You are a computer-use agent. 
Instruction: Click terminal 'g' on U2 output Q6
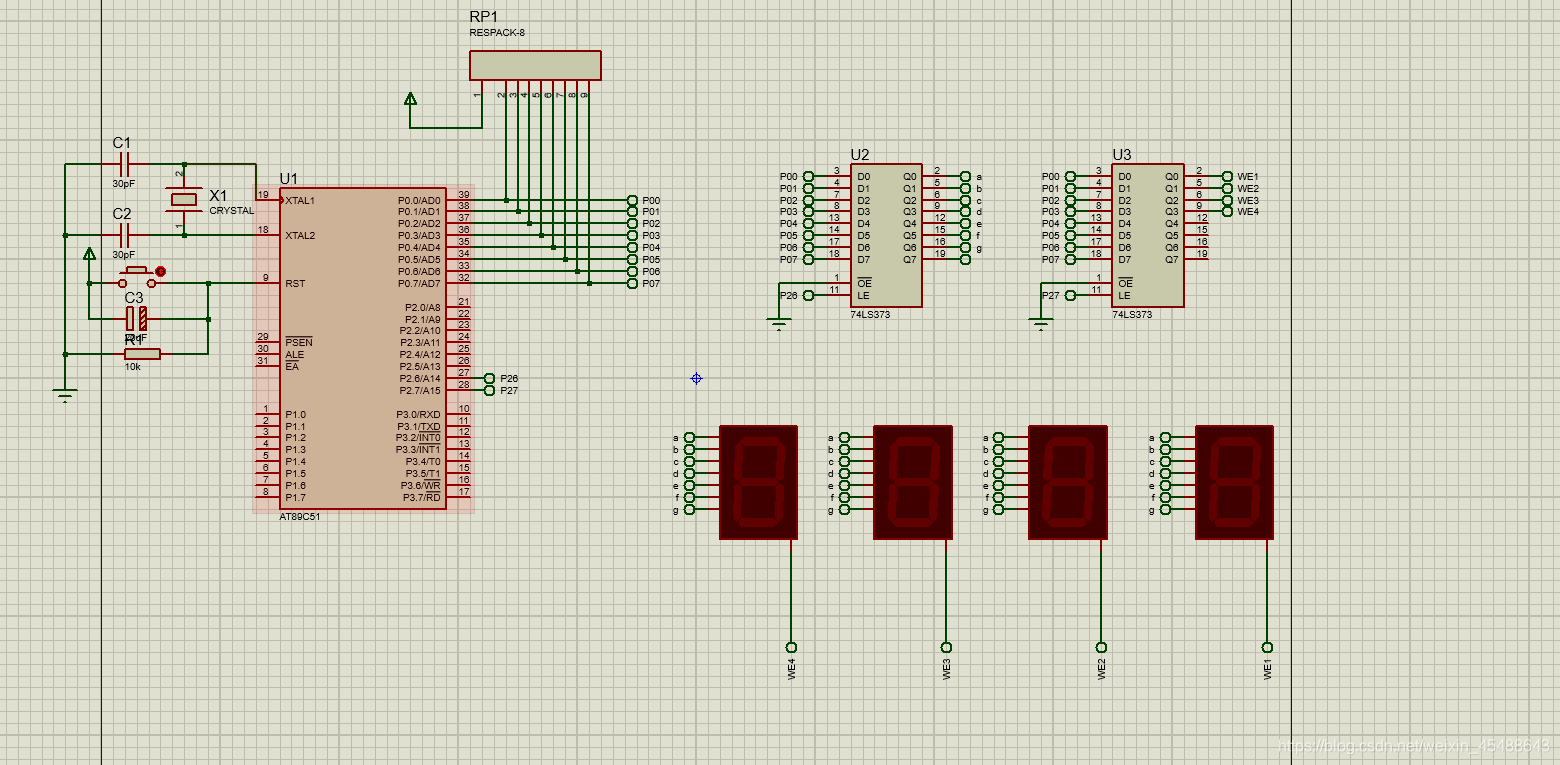click(965, 248)
